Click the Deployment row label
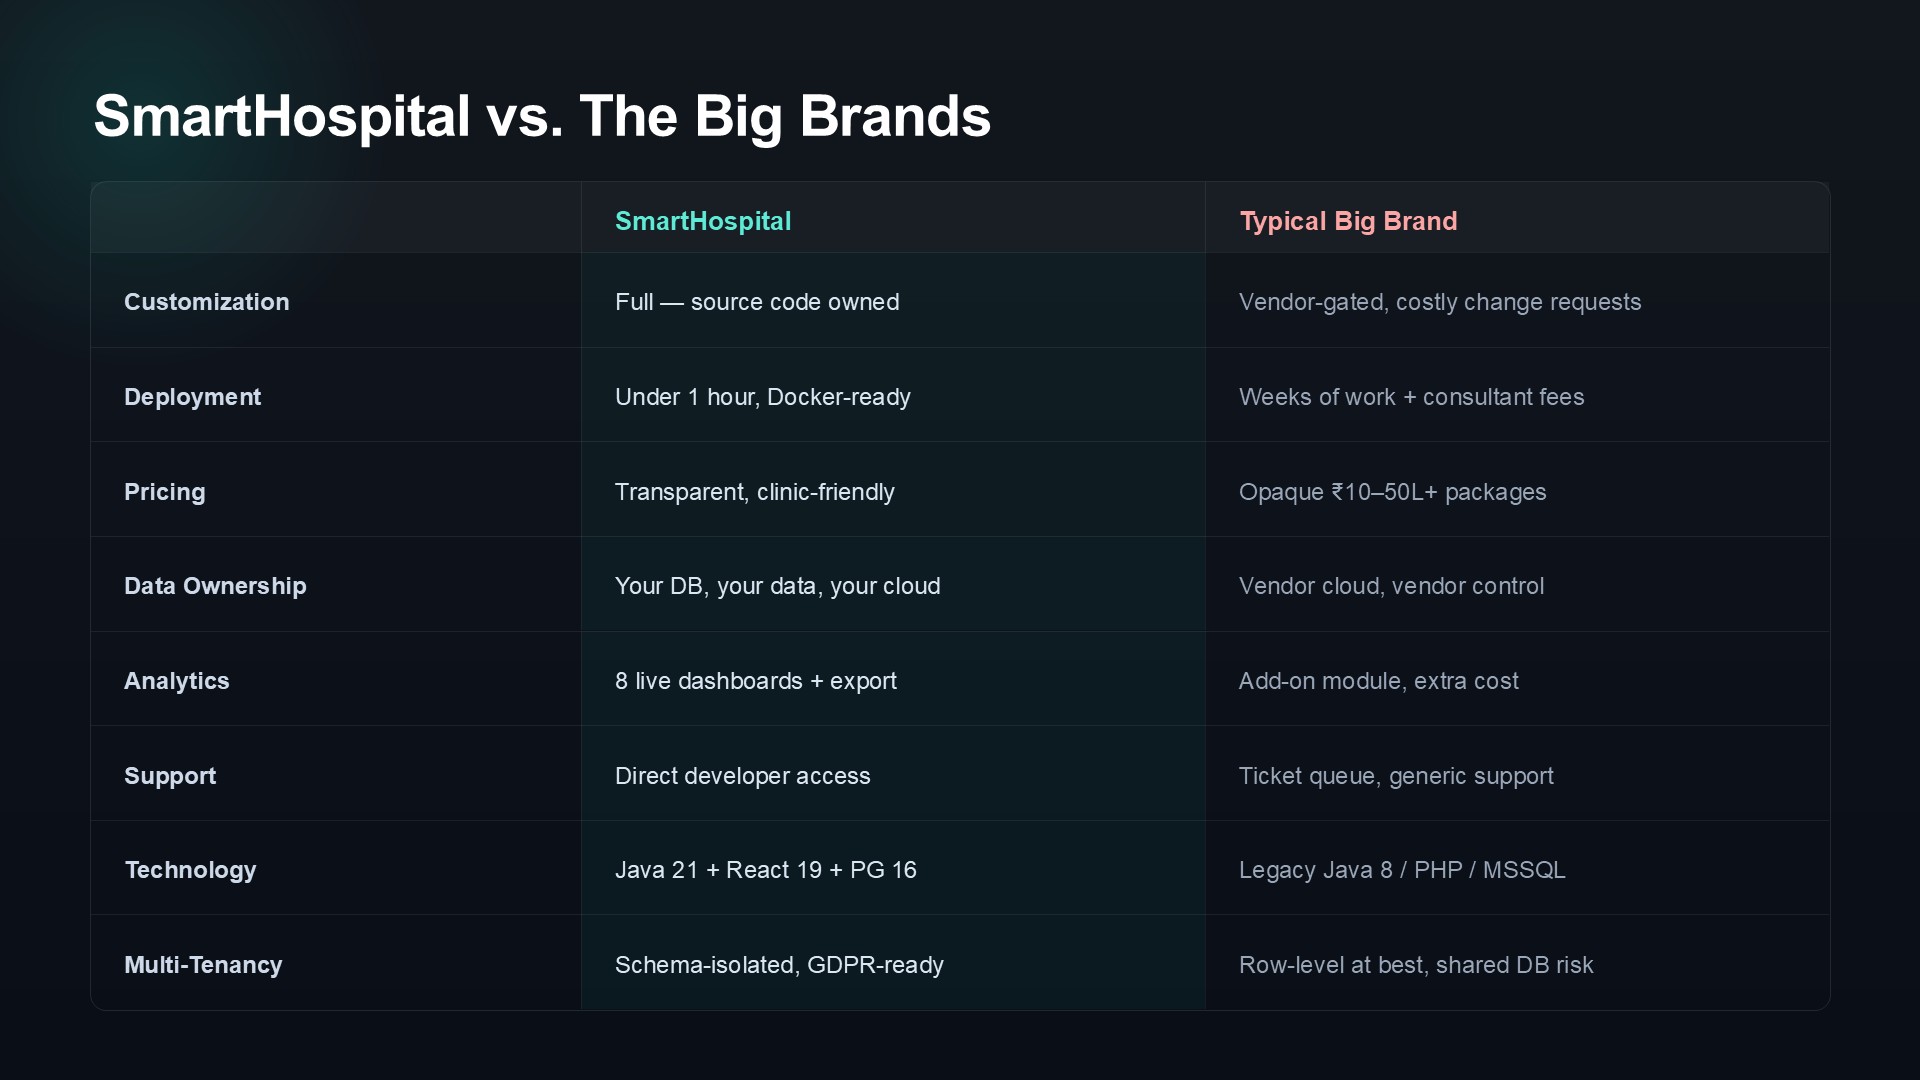1920x1080 pixels. click(193, 397)
